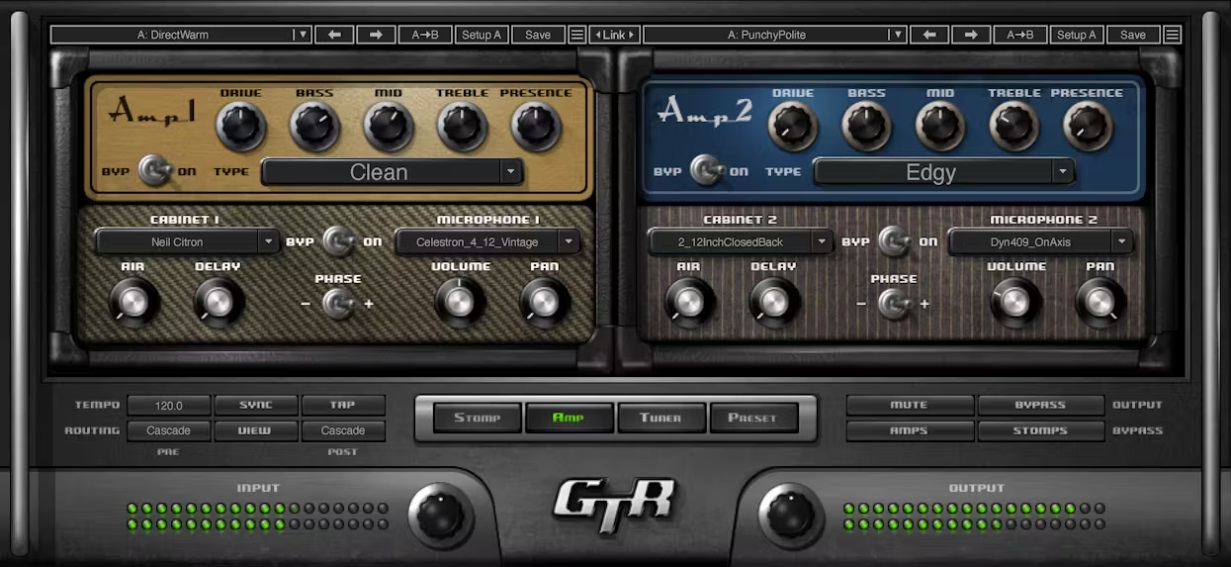Click the Link button between preset bars
This screenshot has height=567, width=1231.
point(613,34)
